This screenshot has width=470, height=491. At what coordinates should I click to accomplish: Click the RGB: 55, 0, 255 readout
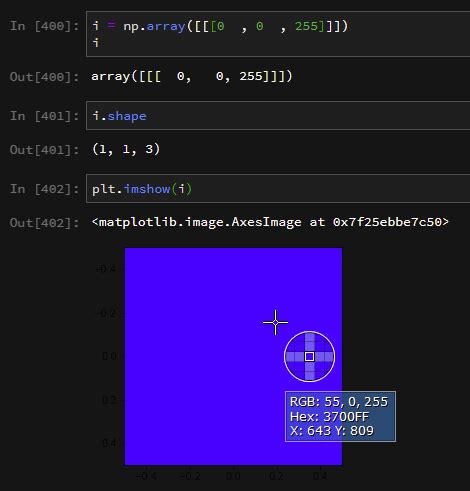(339, 402)
